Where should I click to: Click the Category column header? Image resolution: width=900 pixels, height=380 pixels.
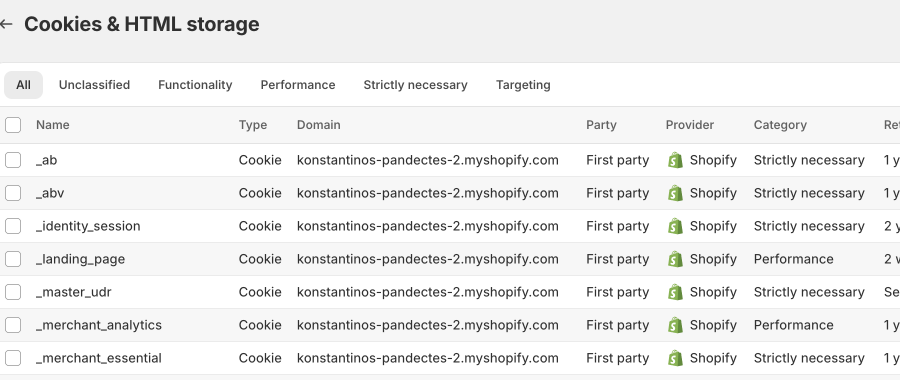point(780,125)
